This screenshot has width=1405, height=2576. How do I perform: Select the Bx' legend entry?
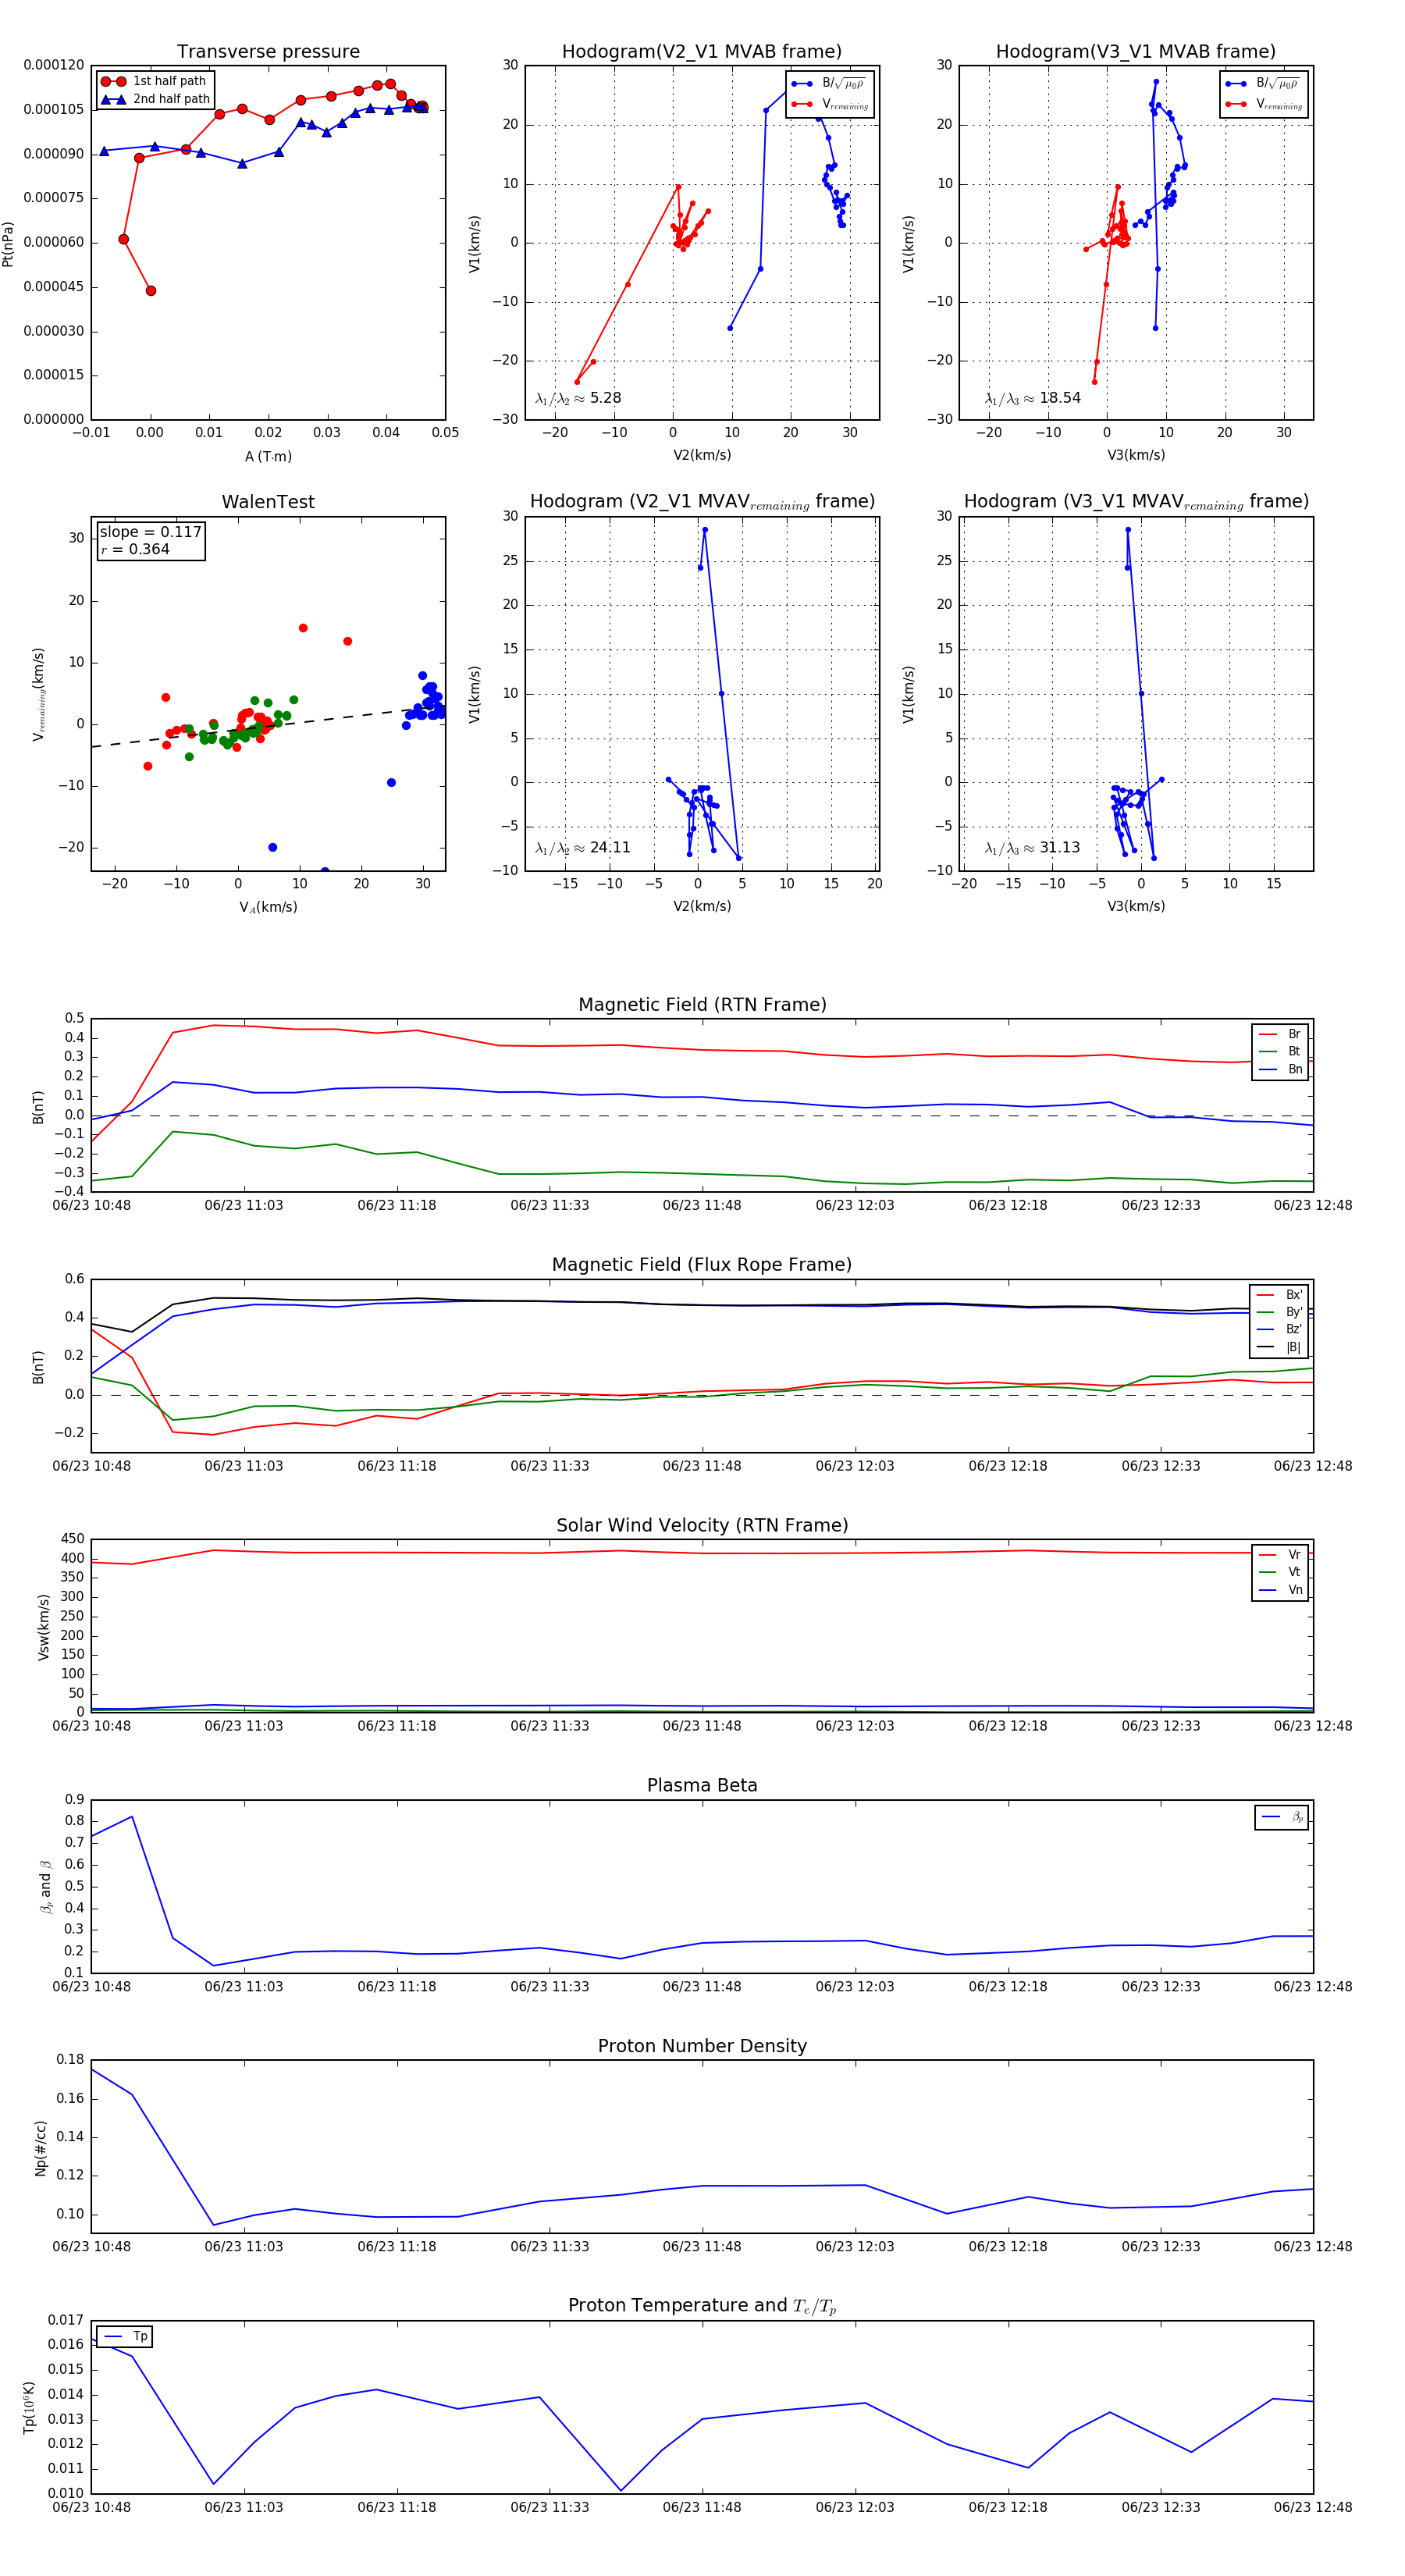tap(1280, 1295)
